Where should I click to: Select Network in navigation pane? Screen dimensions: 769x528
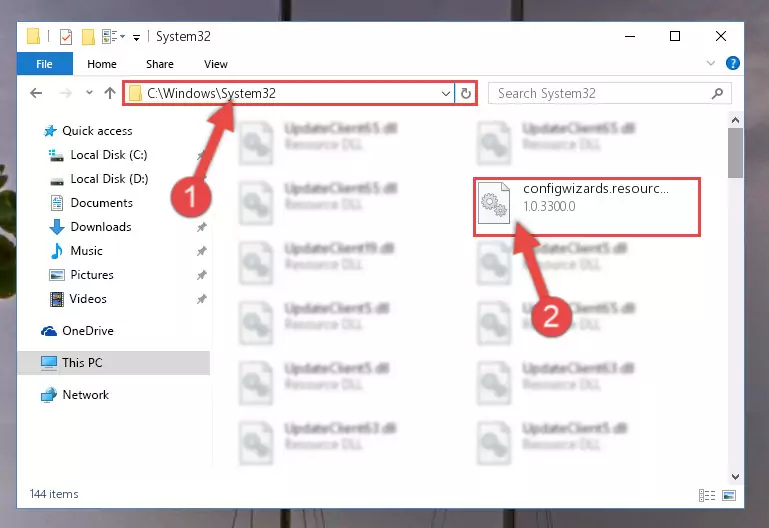[85, 395]
